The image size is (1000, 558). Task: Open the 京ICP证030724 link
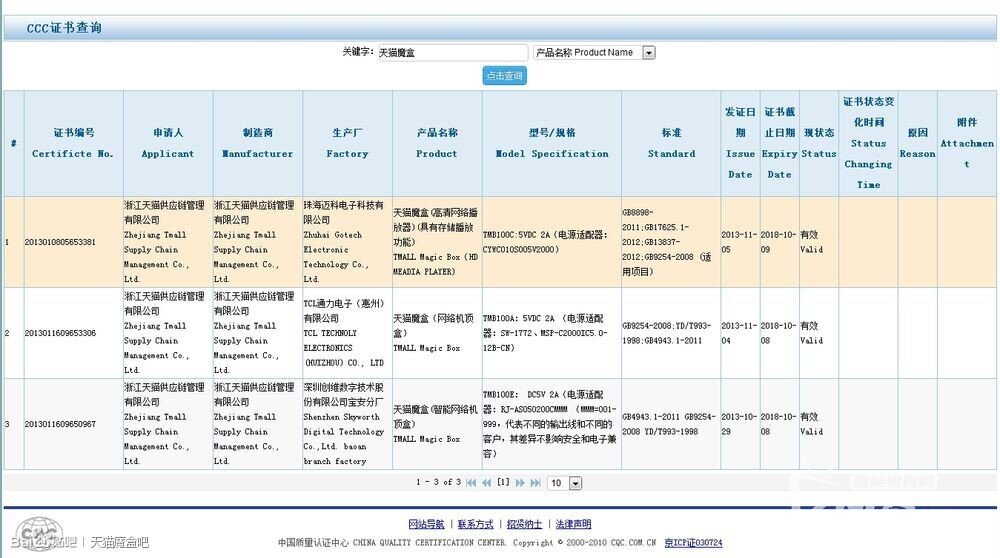[x=693, y=543]
